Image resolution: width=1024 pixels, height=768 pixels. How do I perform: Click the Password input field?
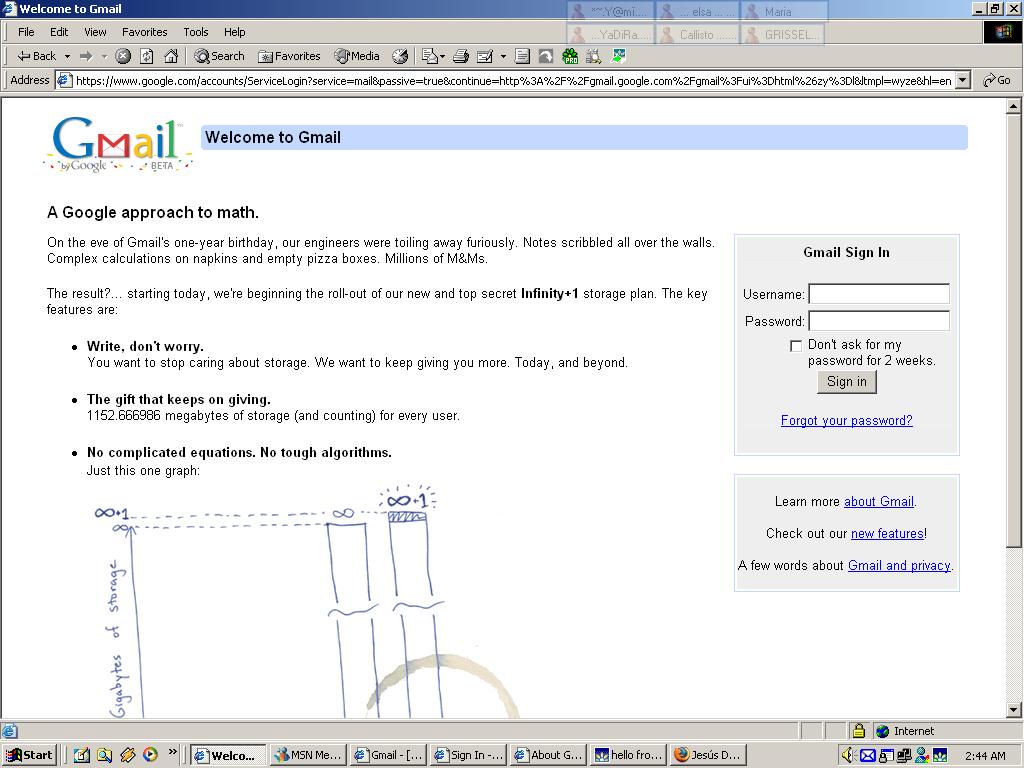coord(879,321)
